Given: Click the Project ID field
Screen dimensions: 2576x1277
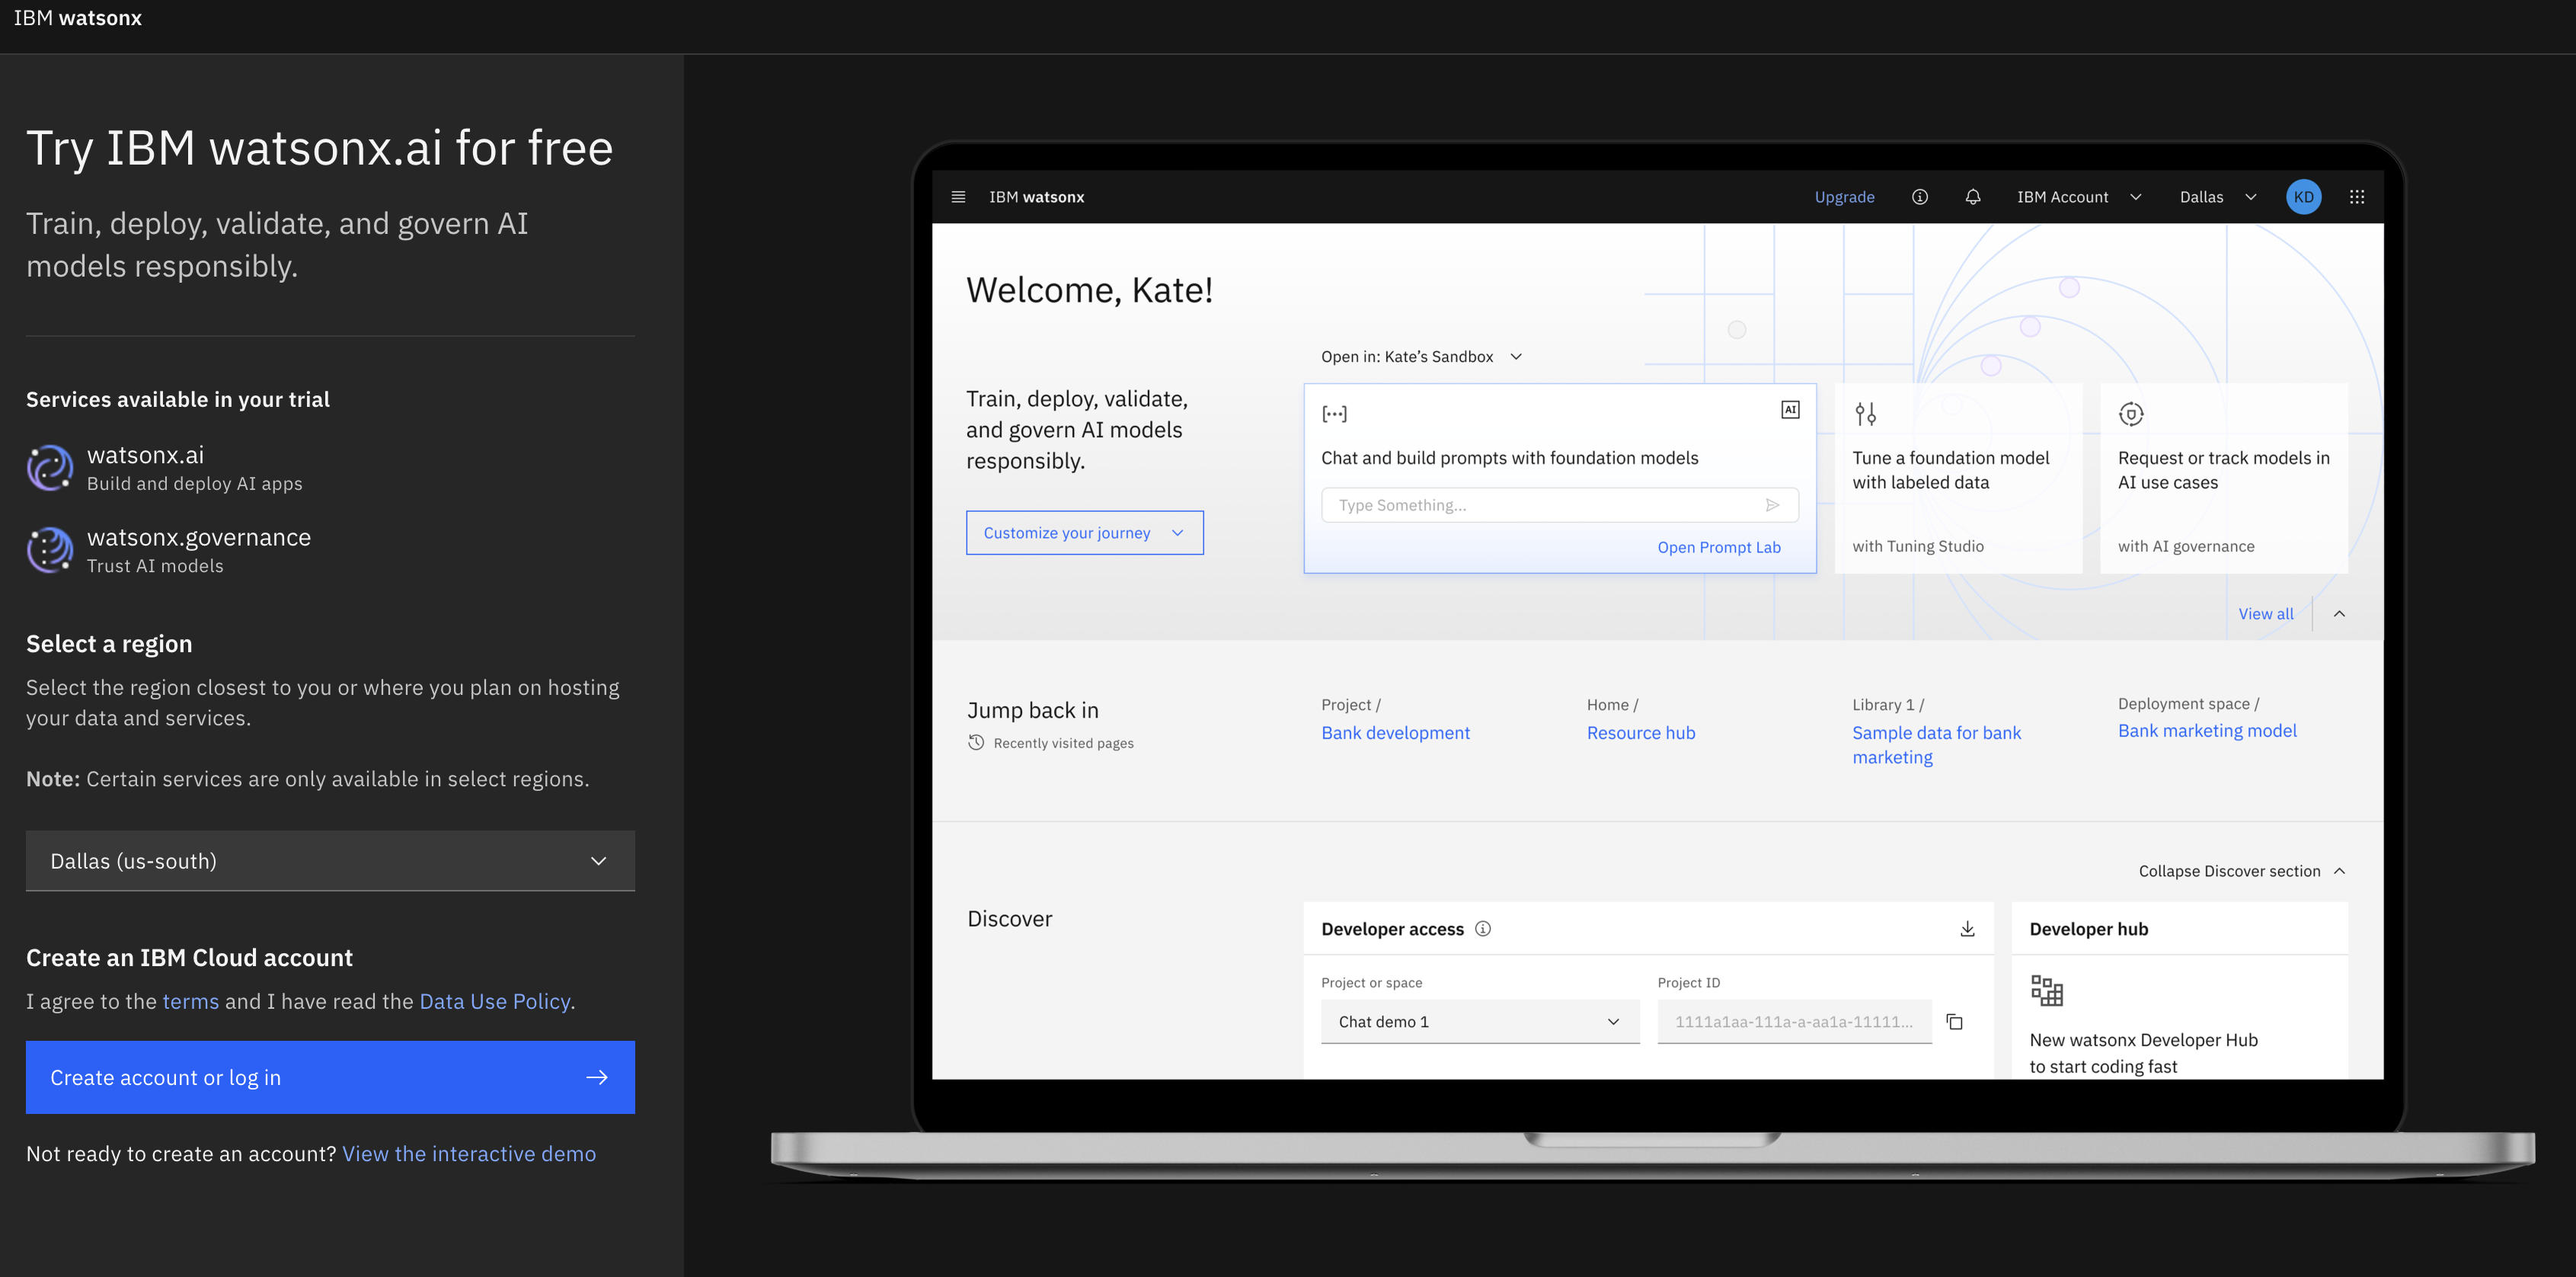Looking at the screenshot, I should [x=1794, y=1022].
